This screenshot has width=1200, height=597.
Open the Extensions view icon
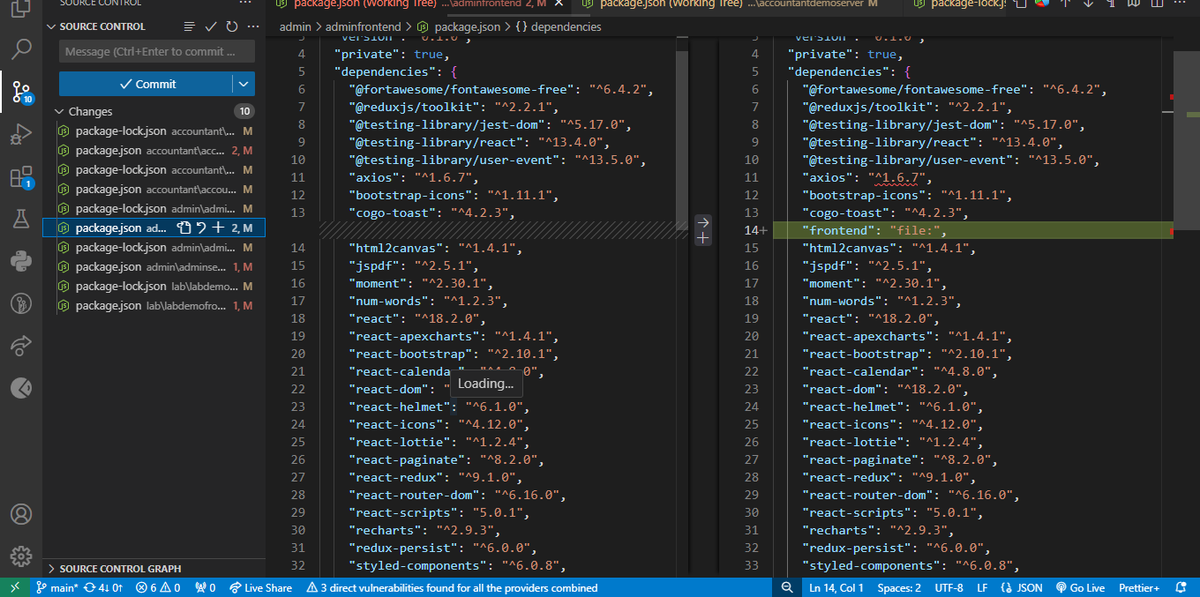(x=23, y=178)
